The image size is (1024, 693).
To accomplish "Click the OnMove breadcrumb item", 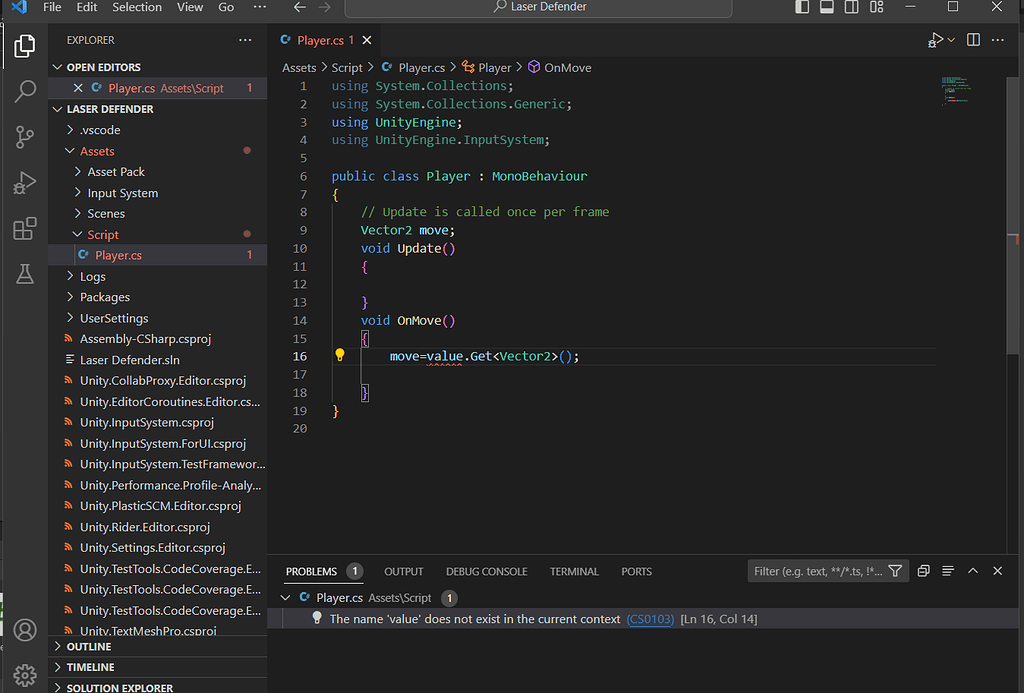I will coord(567,68).
